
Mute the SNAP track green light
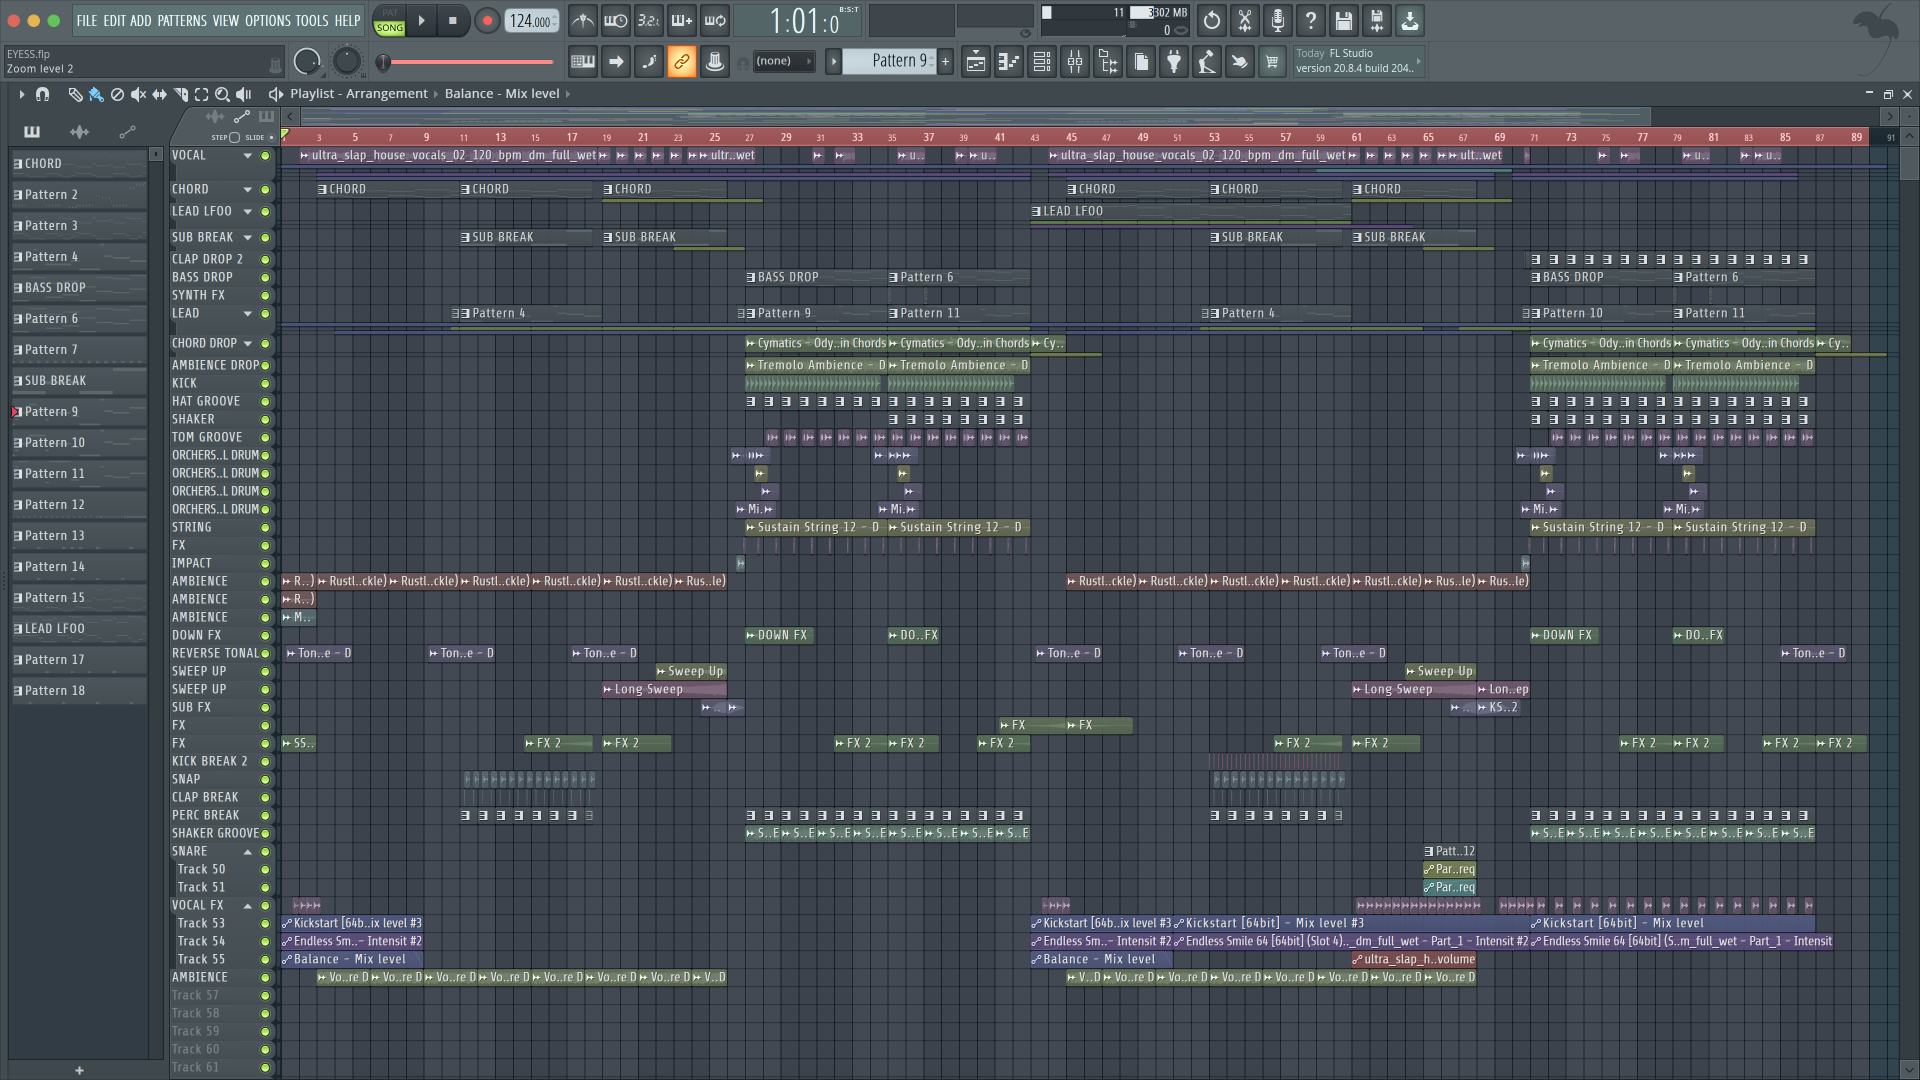tap(265, 780)
